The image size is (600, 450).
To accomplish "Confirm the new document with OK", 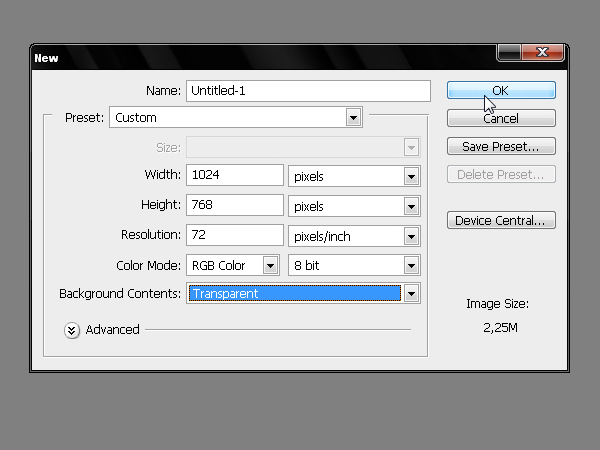I will [x=501, y=90].
